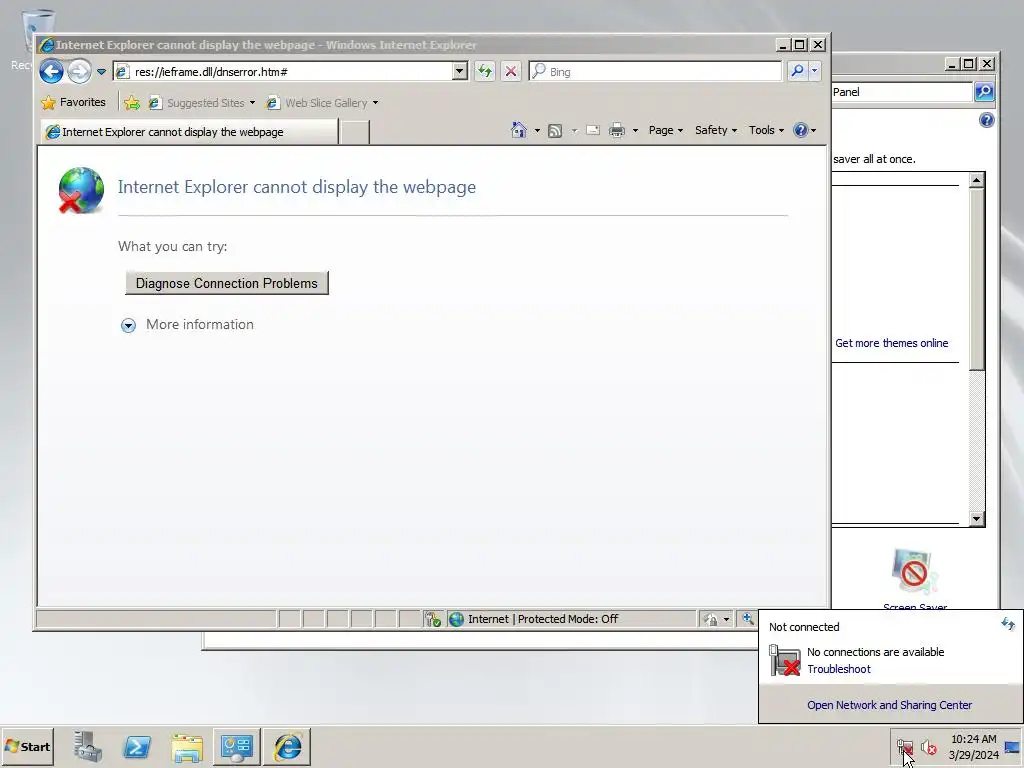Open the Page menu
1024x768 pixels.
click(665, 130)
